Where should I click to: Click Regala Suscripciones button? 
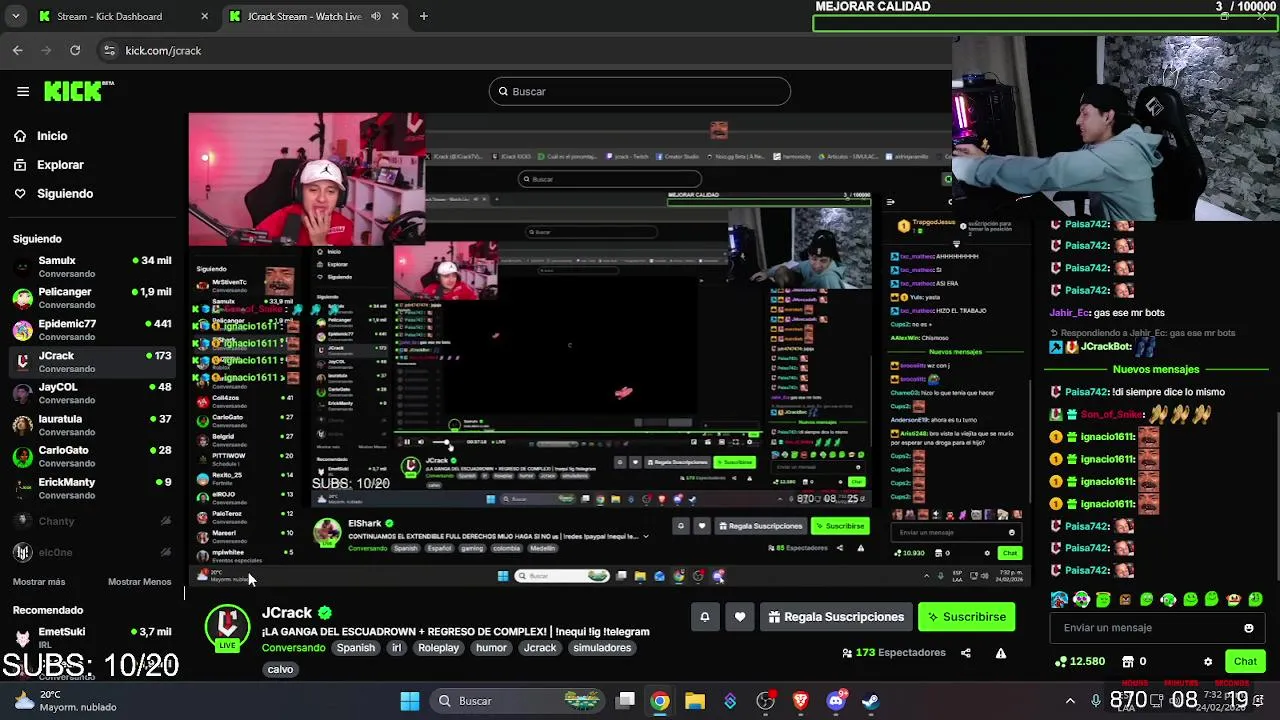pos(835,617)
